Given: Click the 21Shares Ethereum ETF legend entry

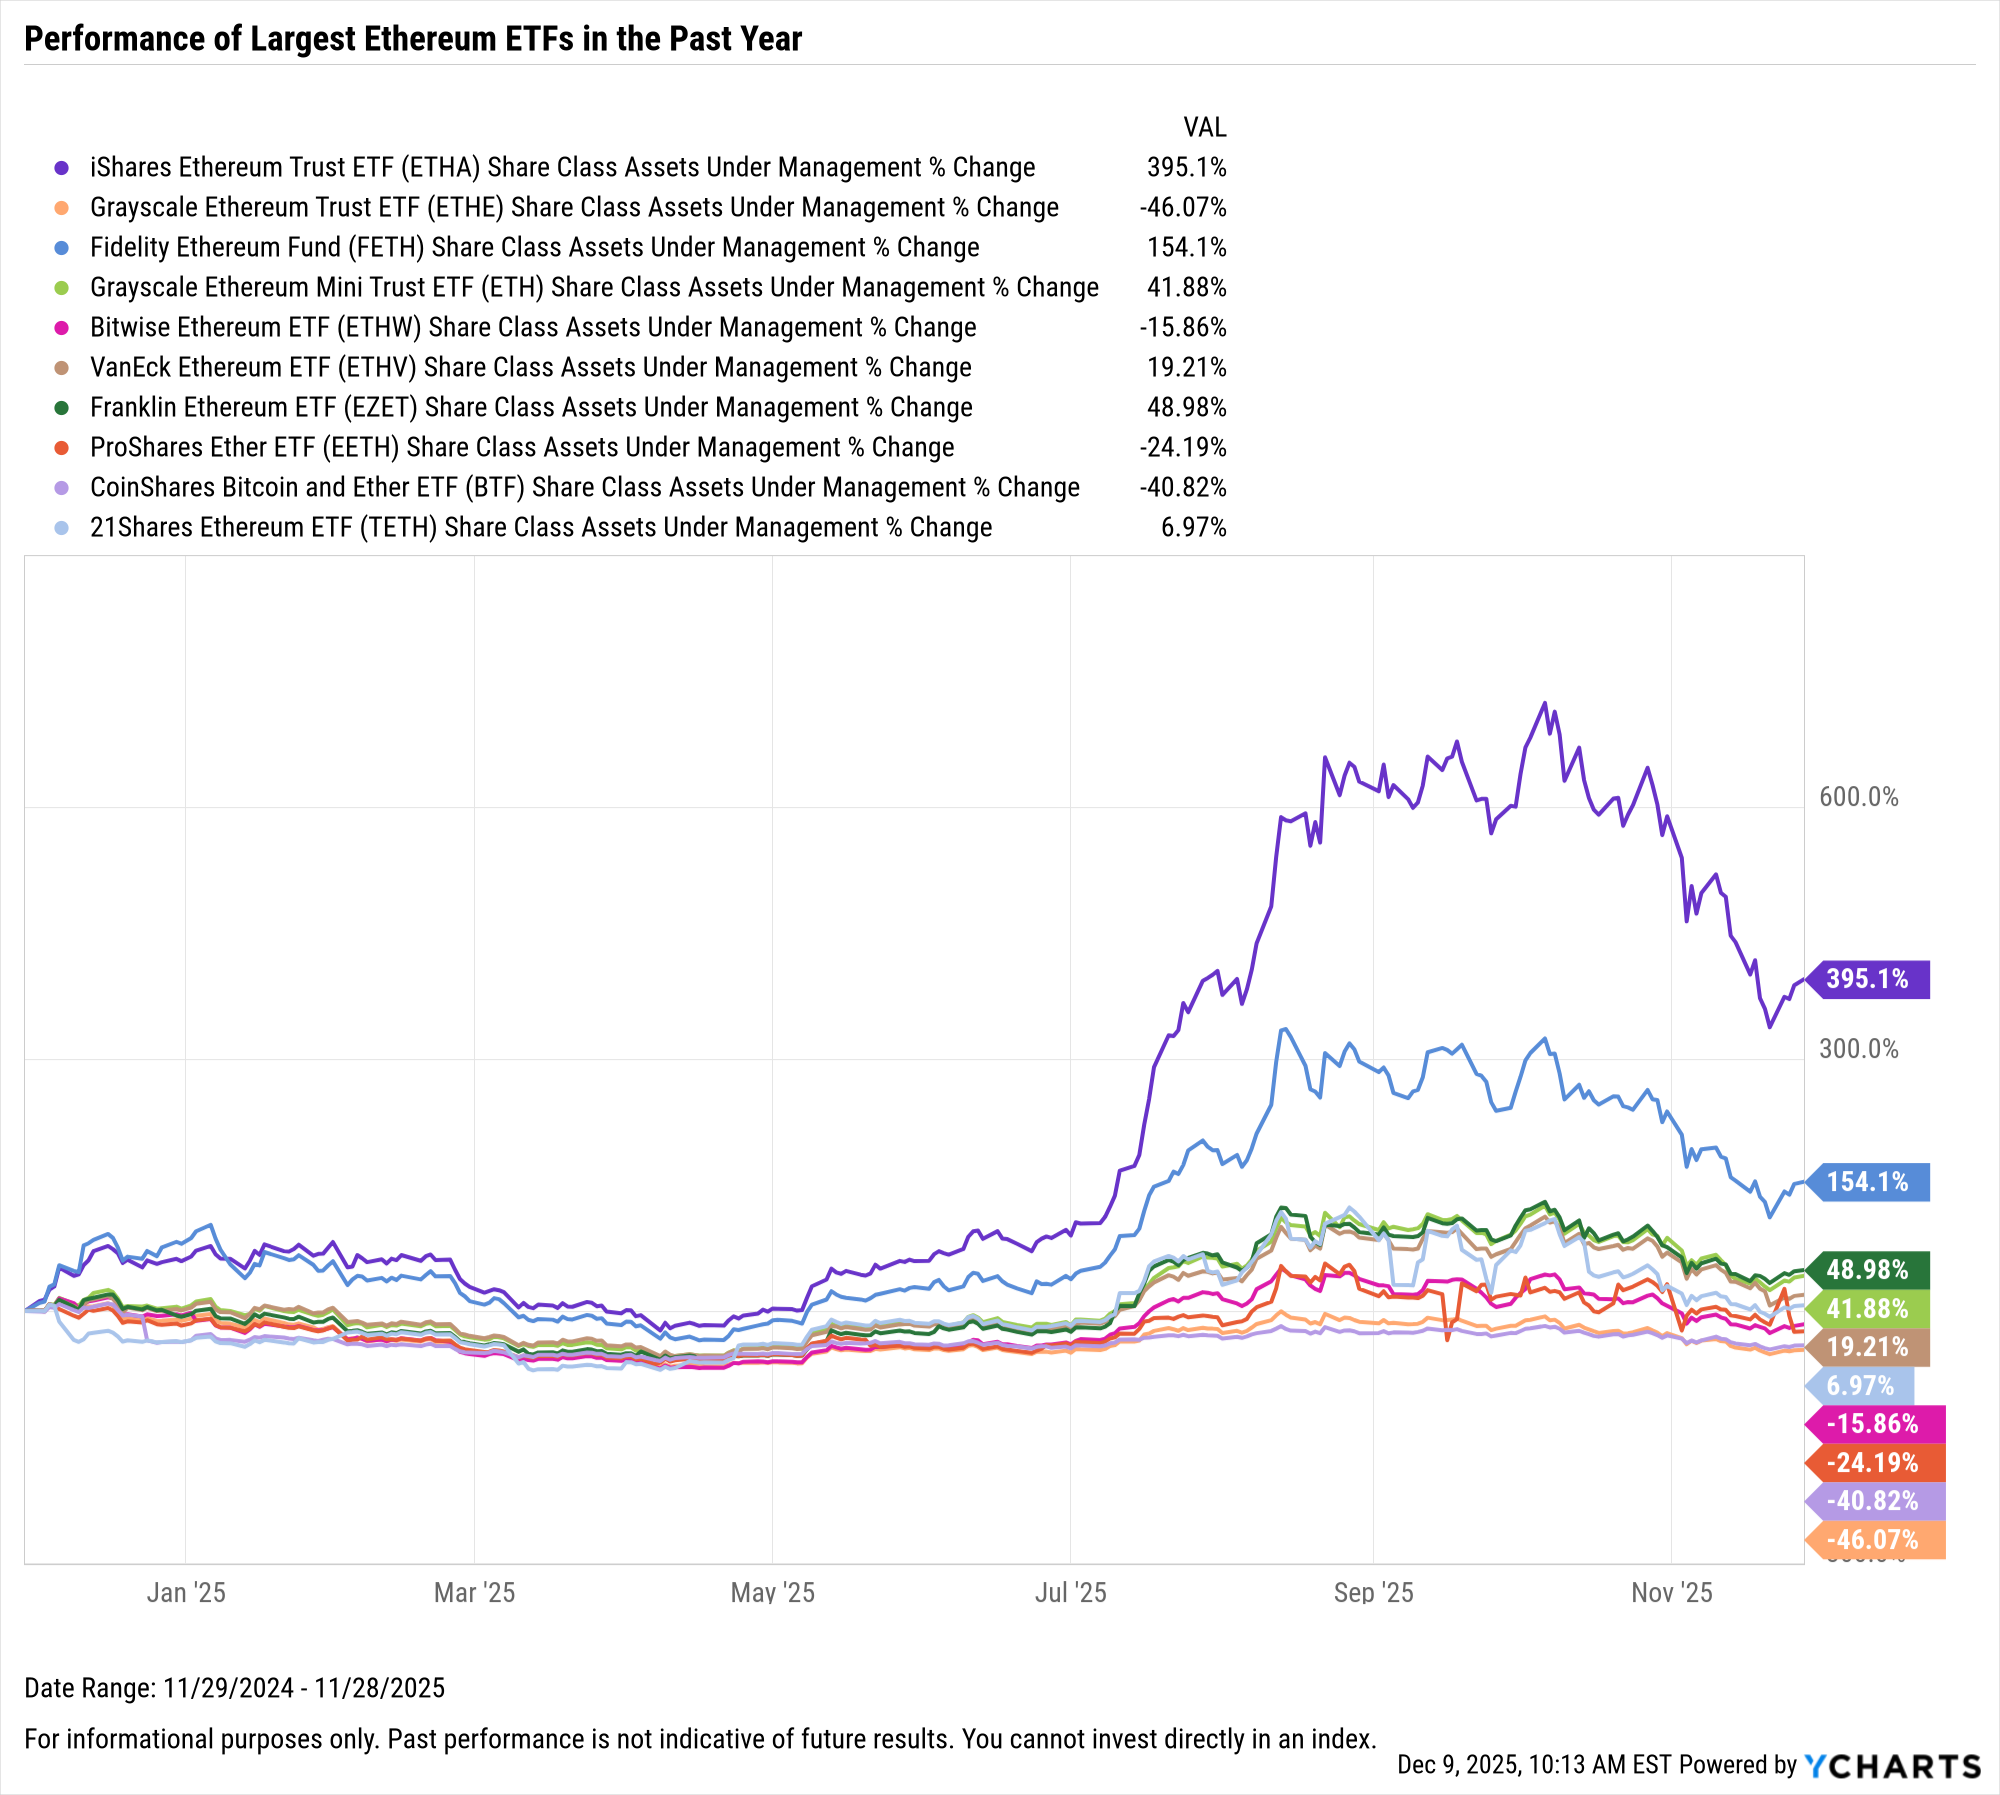Looking at the screenshot, I should click(x=540, y=528).
